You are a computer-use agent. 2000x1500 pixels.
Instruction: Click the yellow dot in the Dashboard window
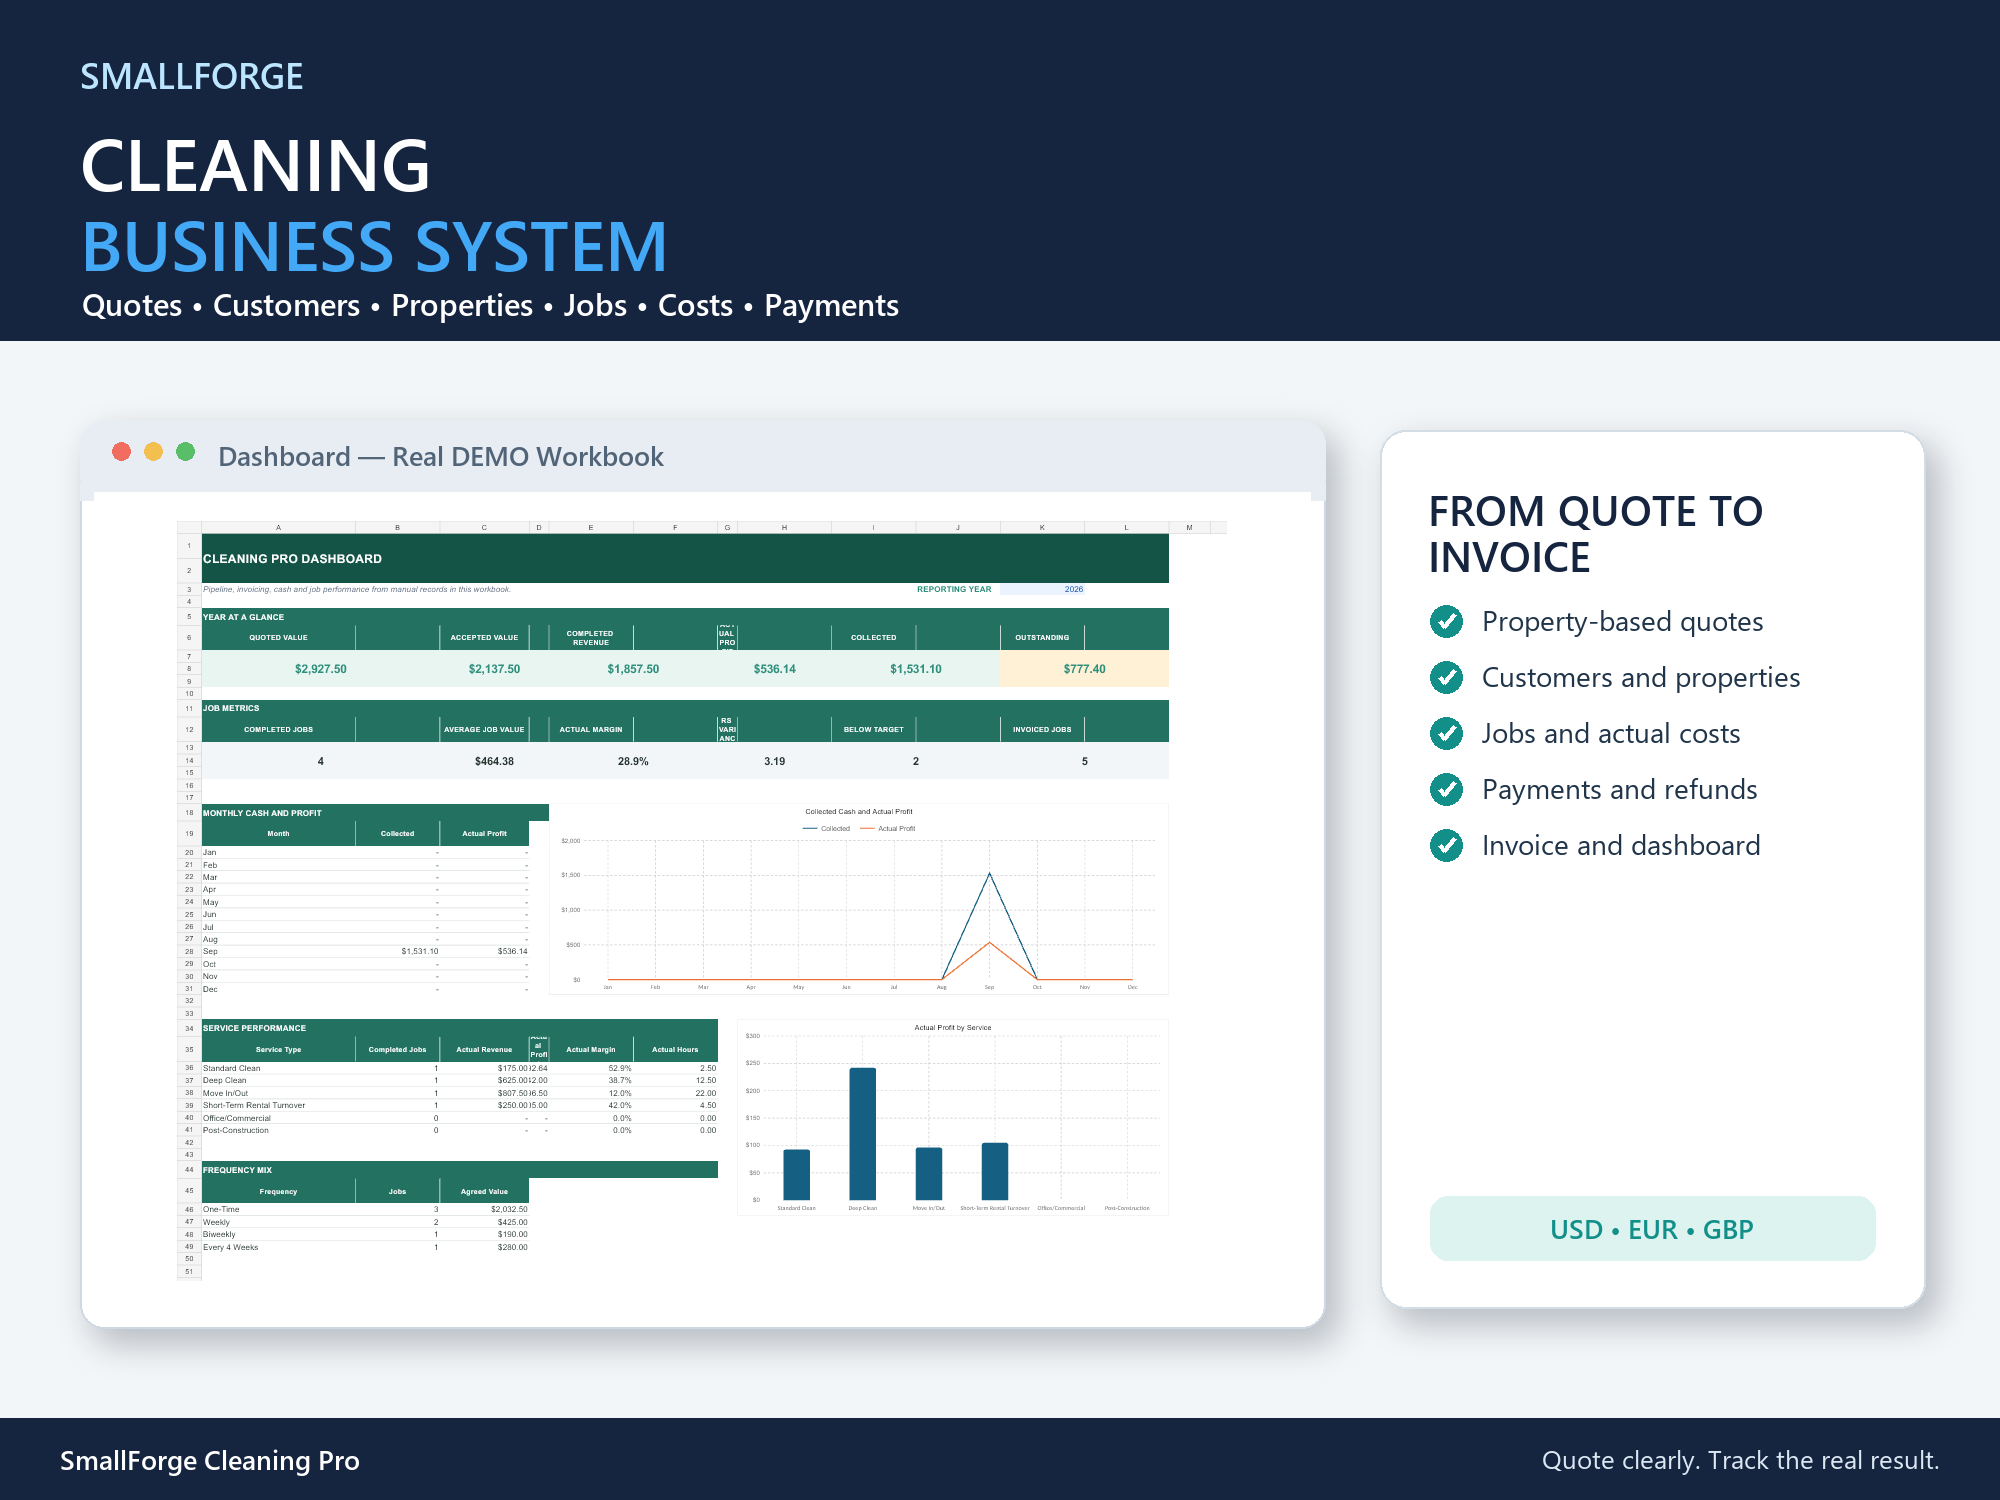(154, 452)
